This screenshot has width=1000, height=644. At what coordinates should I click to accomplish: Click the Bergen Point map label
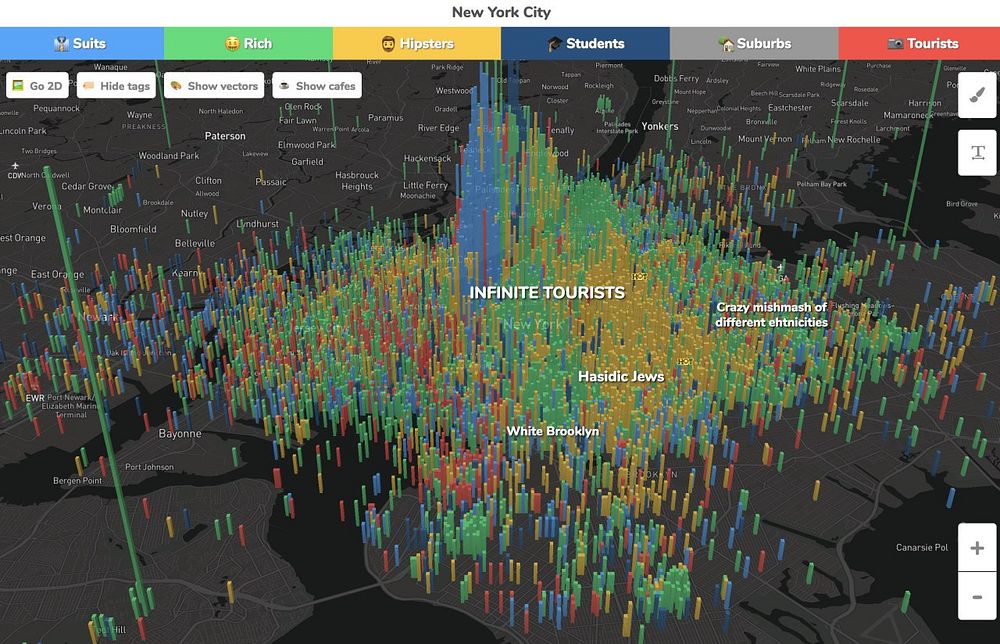(77, 480)
